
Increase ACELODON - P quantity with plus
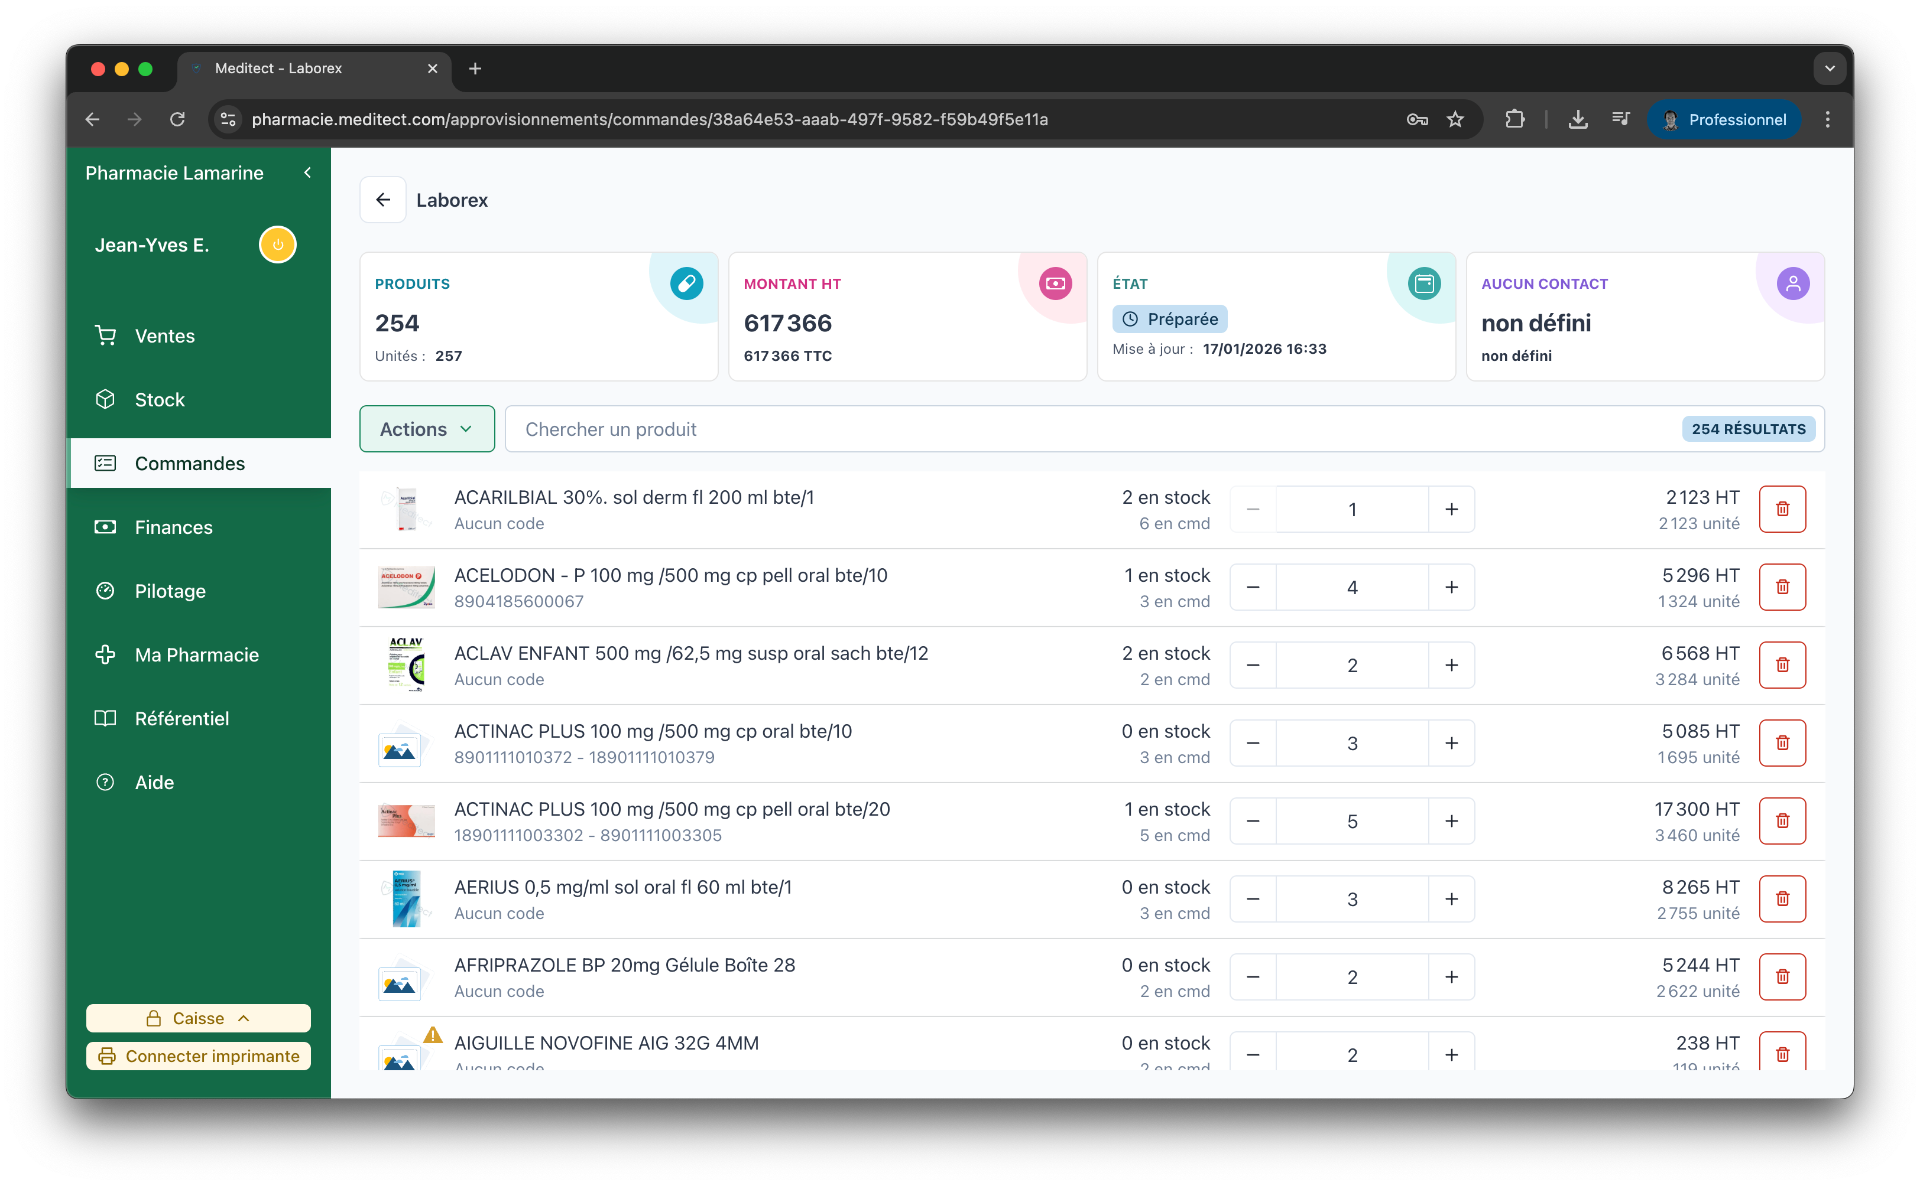click(1451, 587)
